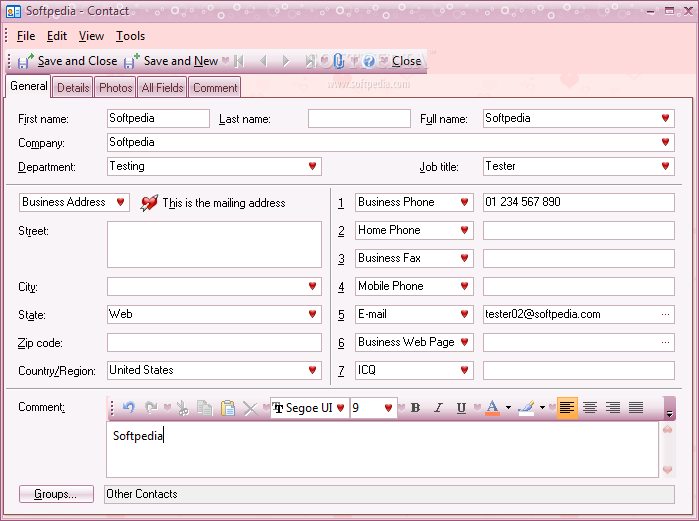Image resolution: width=699 pixels, height=521 pixels.
Task: Align comment text left
Action: pyautogui.click(x=567, y=408)
